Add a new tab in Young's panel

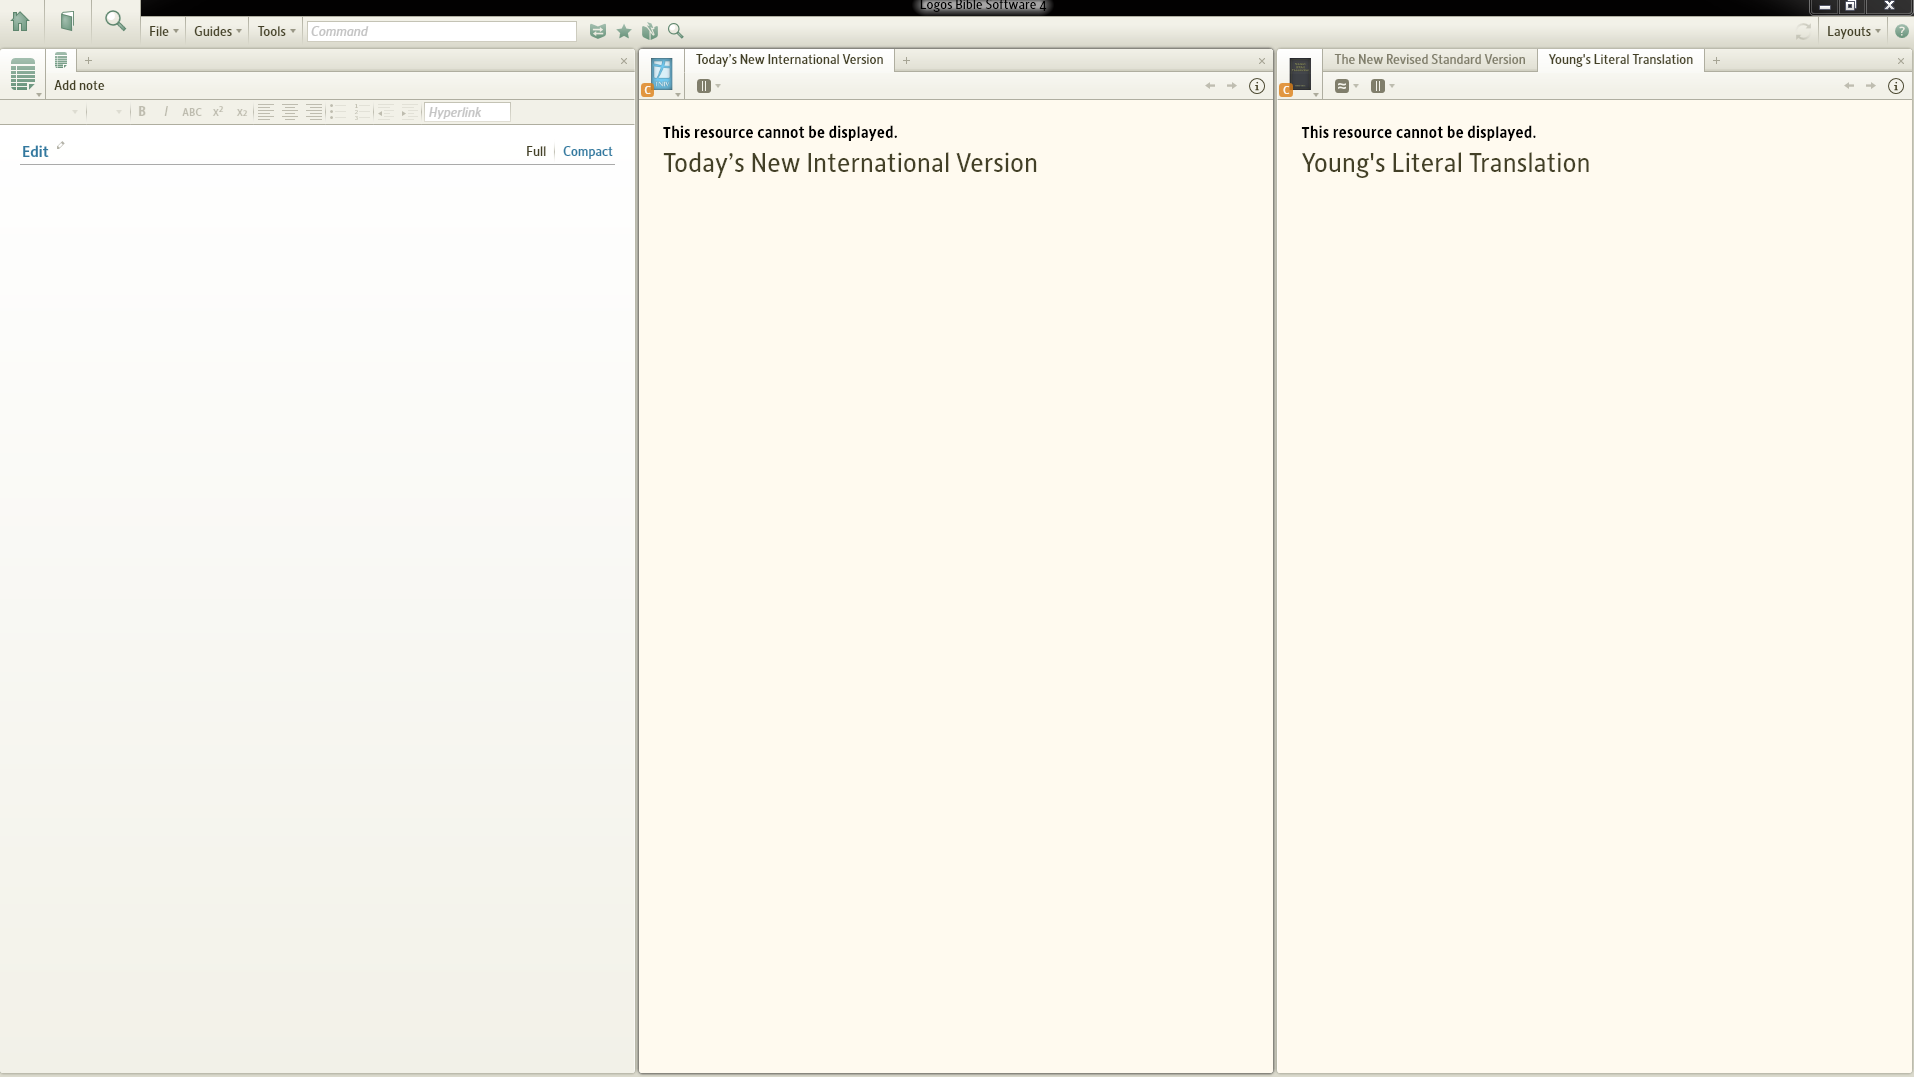point(1716,61)
